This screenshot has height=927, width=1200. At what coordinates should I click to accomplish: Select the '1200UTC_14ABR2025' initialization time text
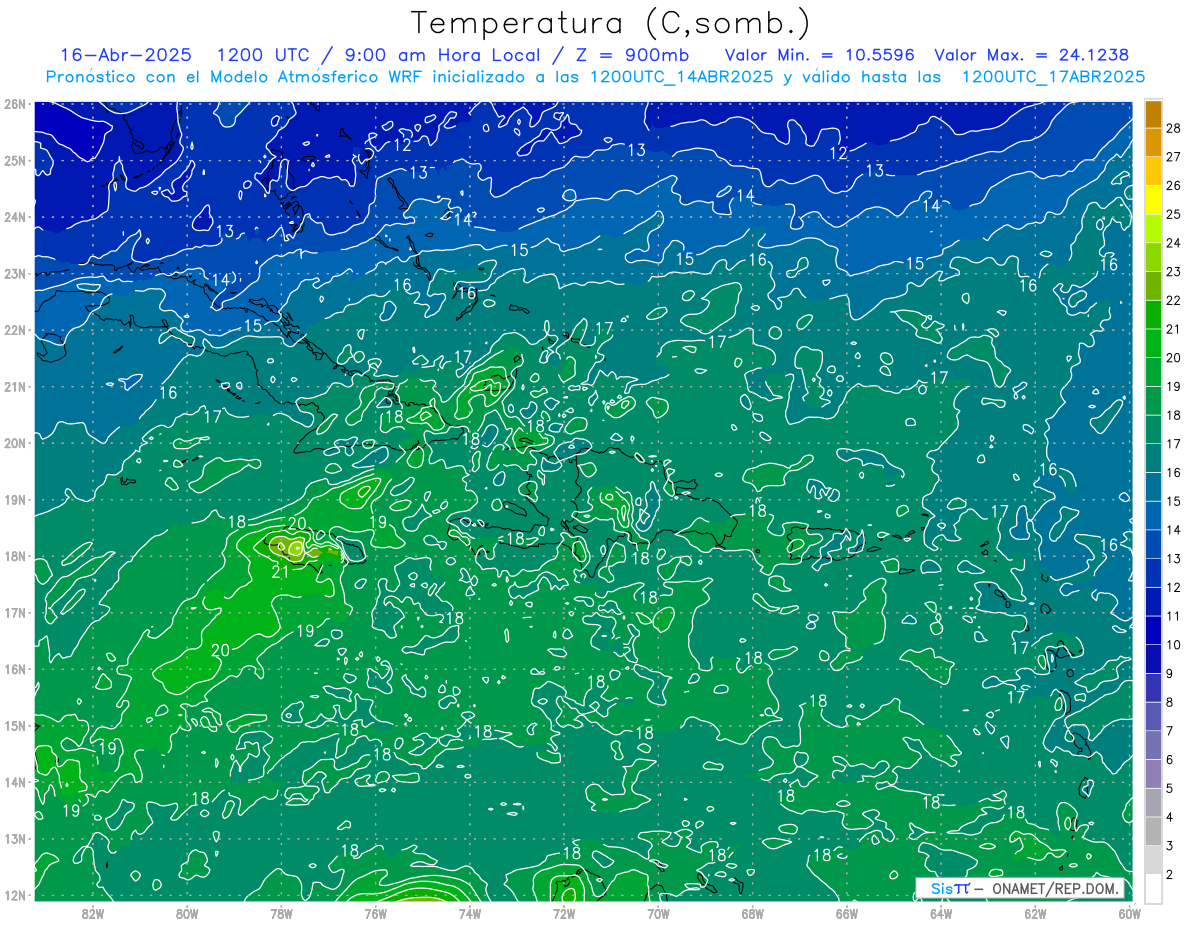tap(682, 77)
